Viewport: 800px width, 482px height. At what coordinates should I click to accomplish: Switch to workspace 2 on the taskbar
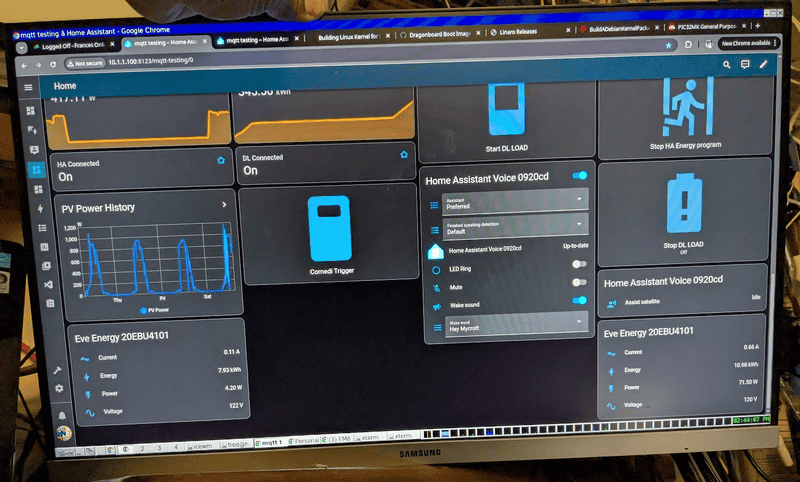[x=142, y=448]
